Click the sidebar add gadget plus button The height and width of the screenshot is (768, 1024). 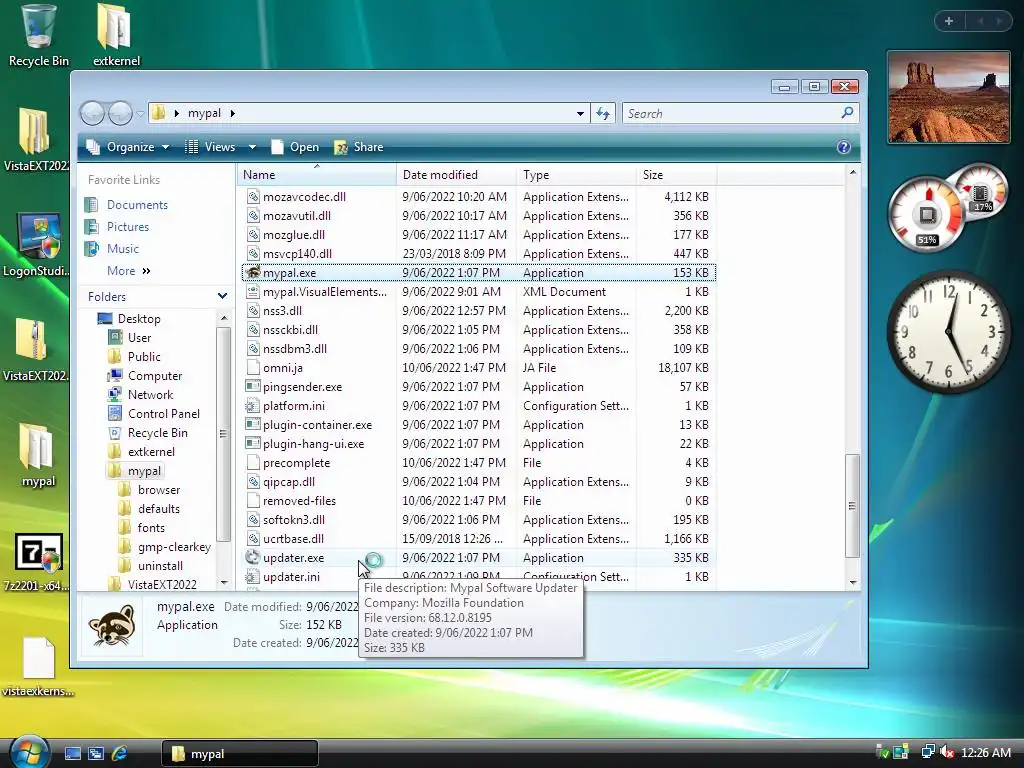(x=949, y=21)
